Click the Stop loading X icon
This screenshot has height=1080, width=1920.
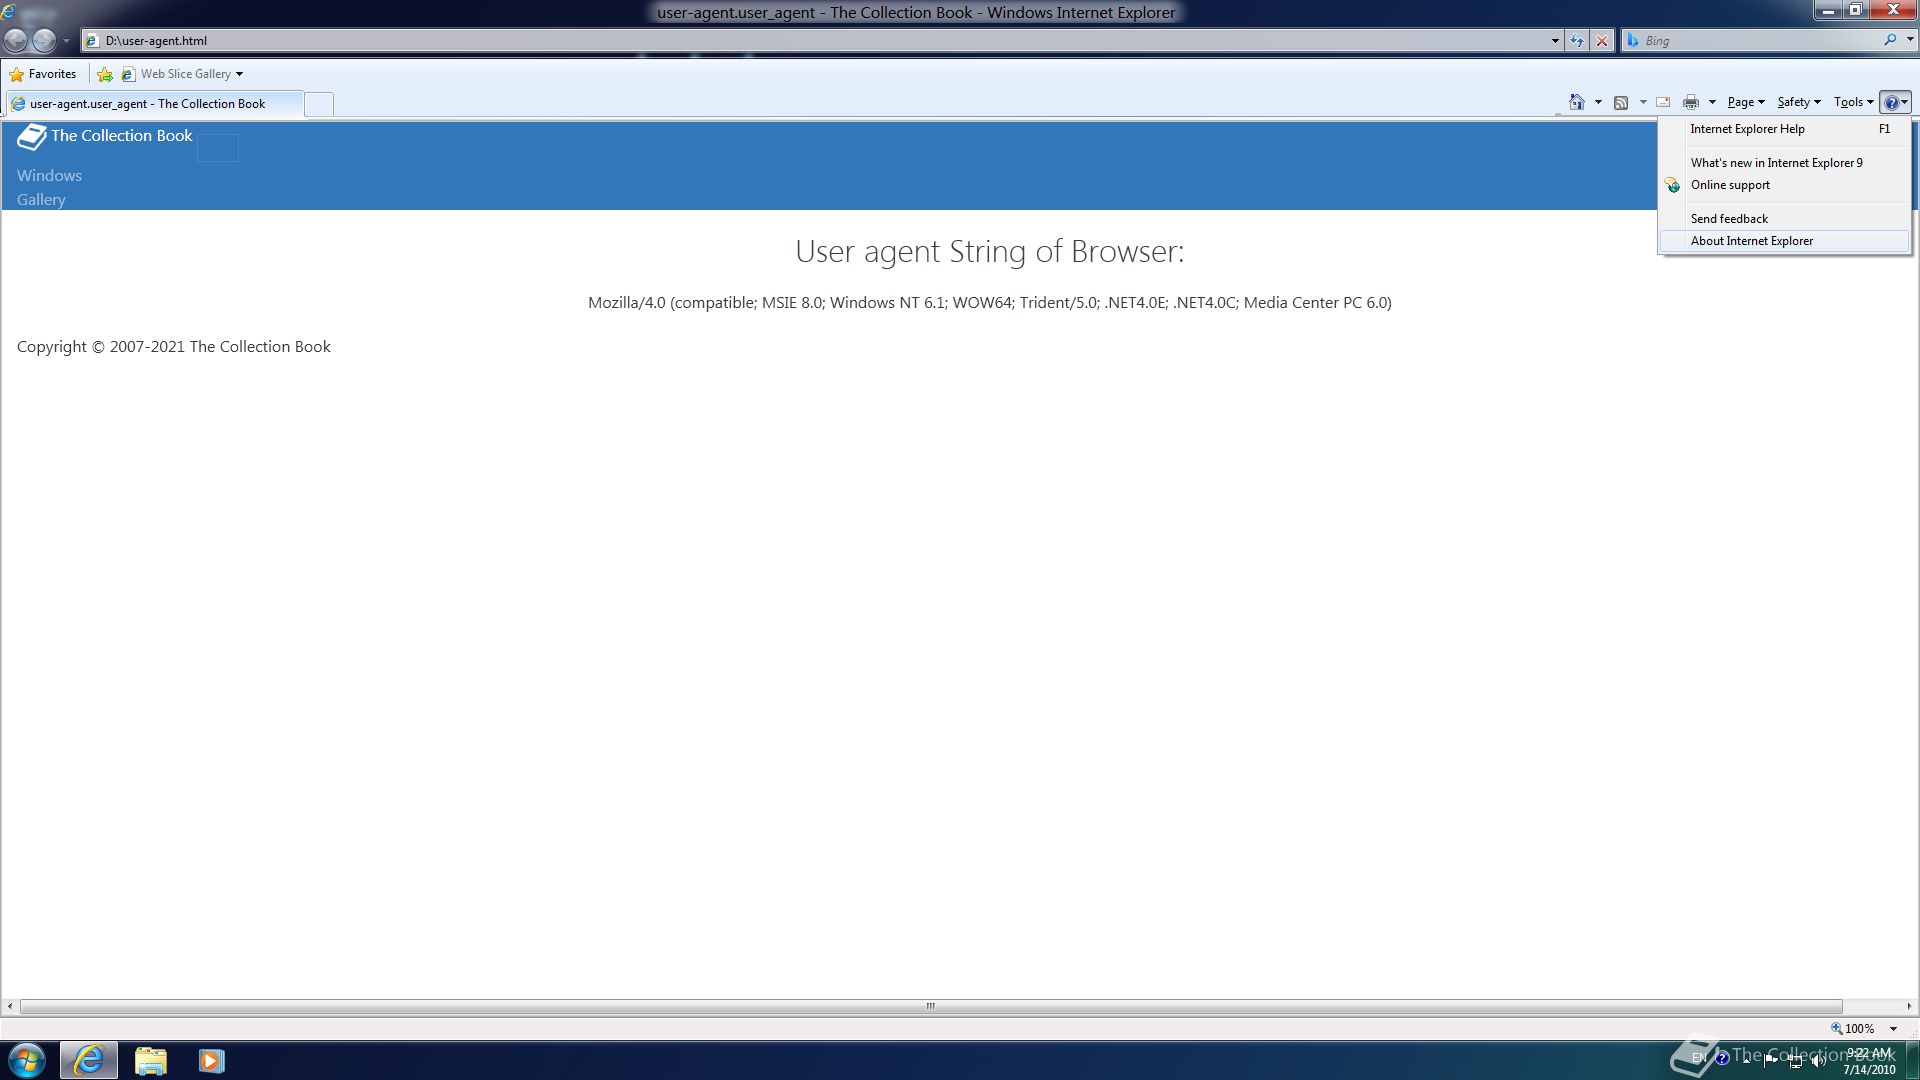tap(1602, 41)
